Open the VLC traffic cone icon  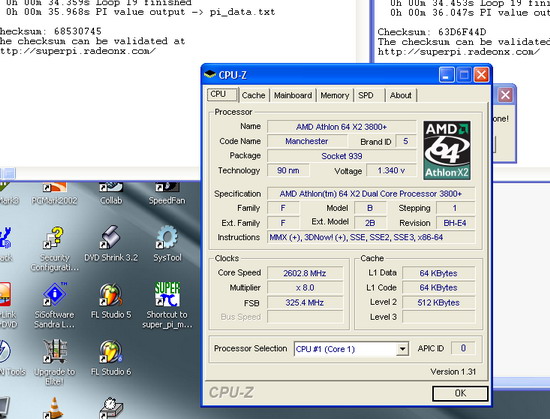coord(54,408)
